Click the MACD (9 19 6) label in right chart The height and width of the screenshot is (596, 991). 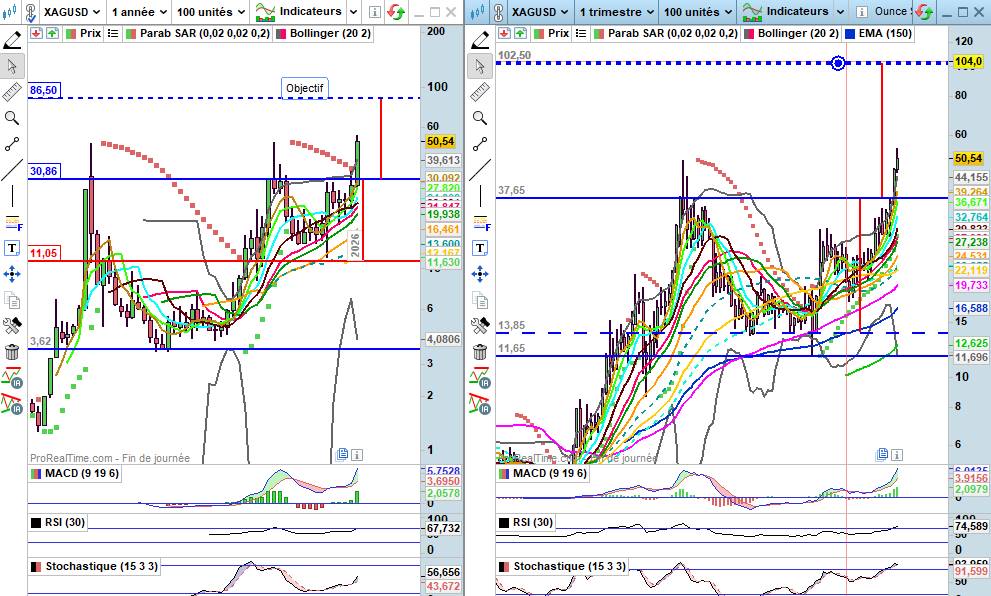coord(550,474)
